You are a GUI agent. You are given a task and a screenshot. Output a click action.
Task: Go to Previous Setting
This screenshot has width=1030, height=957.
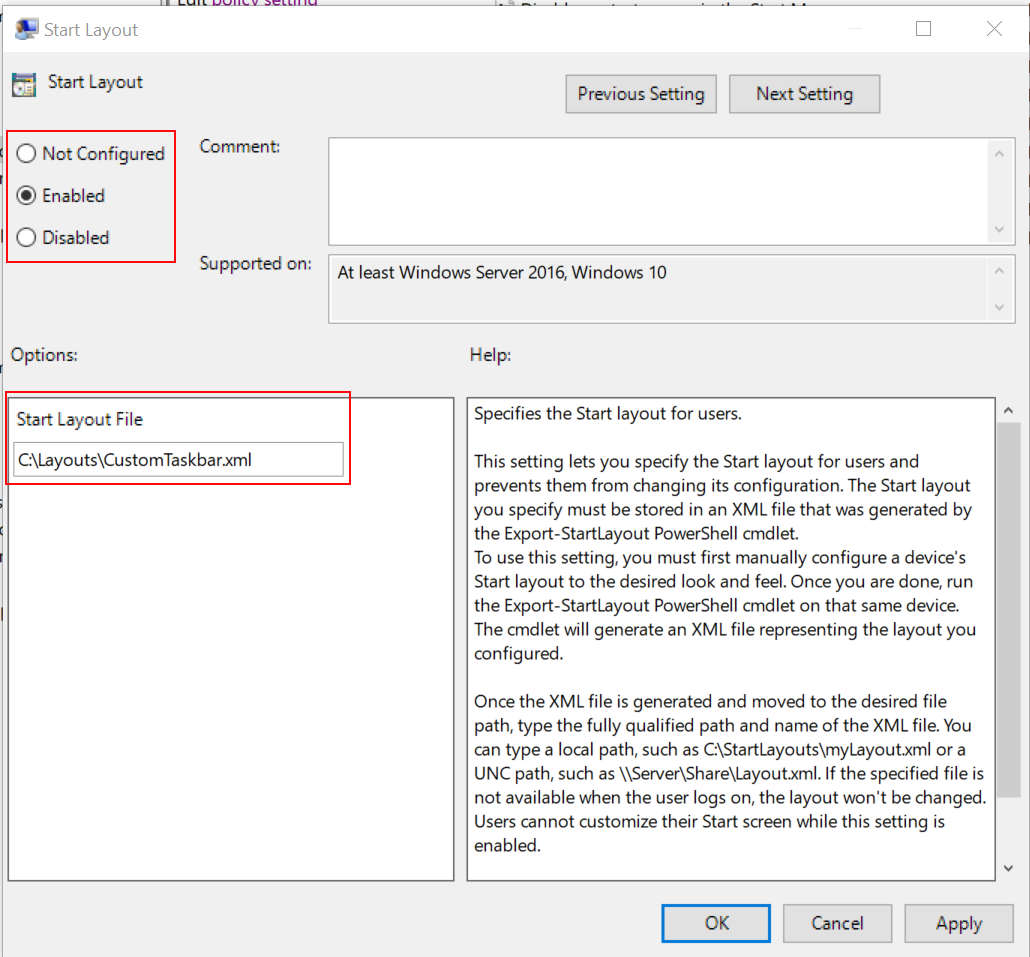(x=641, y=94)
